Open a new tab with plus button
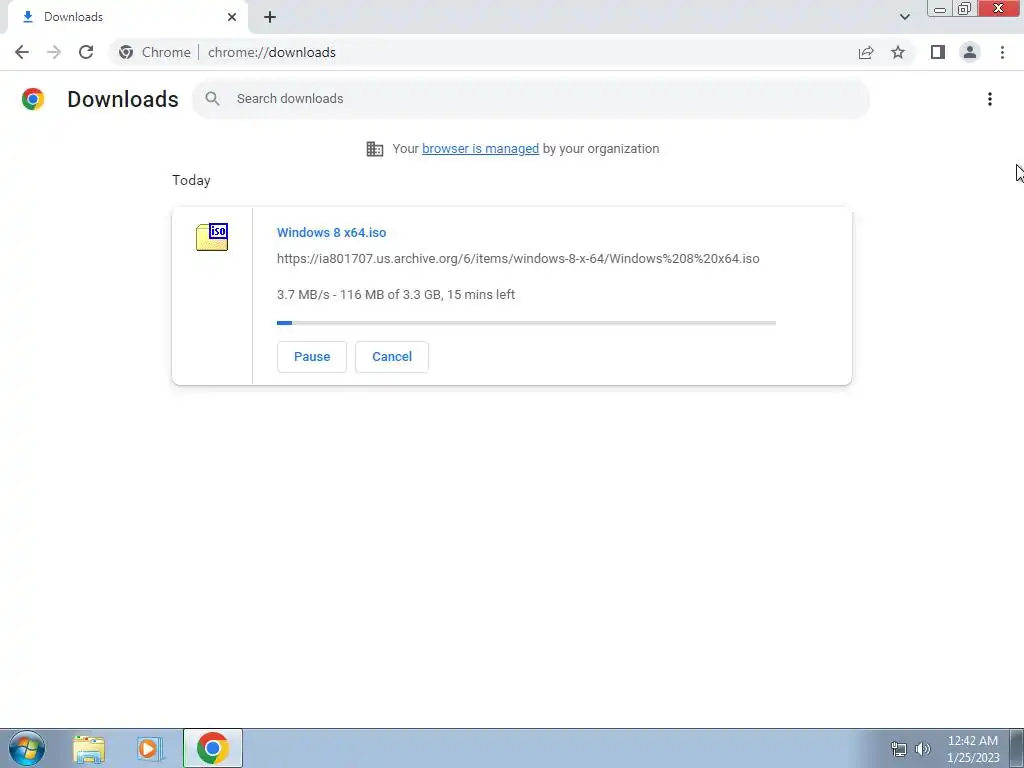The image size is (1024, 768). (x=270, y=17)
